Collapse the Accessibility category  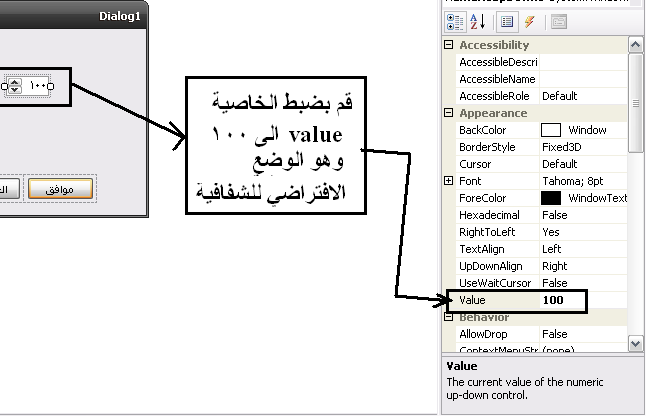448,45
